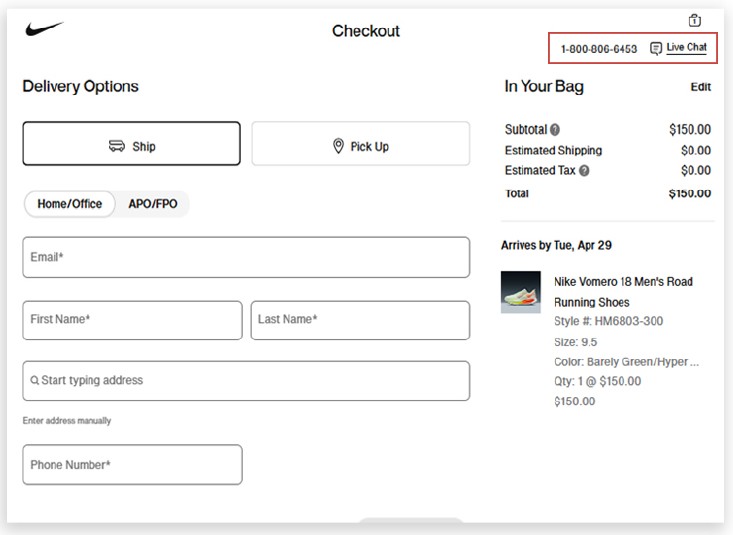733x535 pixels.
Task: Click the Style # HM6803-300 text
Action: pyautogui.click(x=608, y=321)
